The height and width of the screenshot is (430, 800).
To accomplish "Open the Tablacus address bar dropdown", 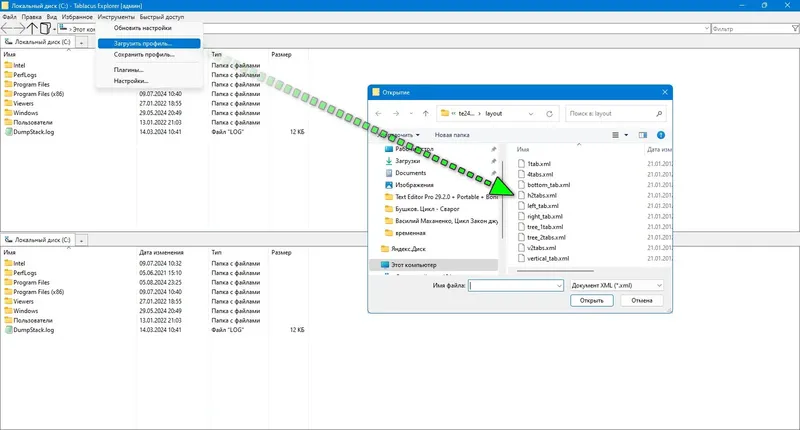I will click(x=706, y=29).
